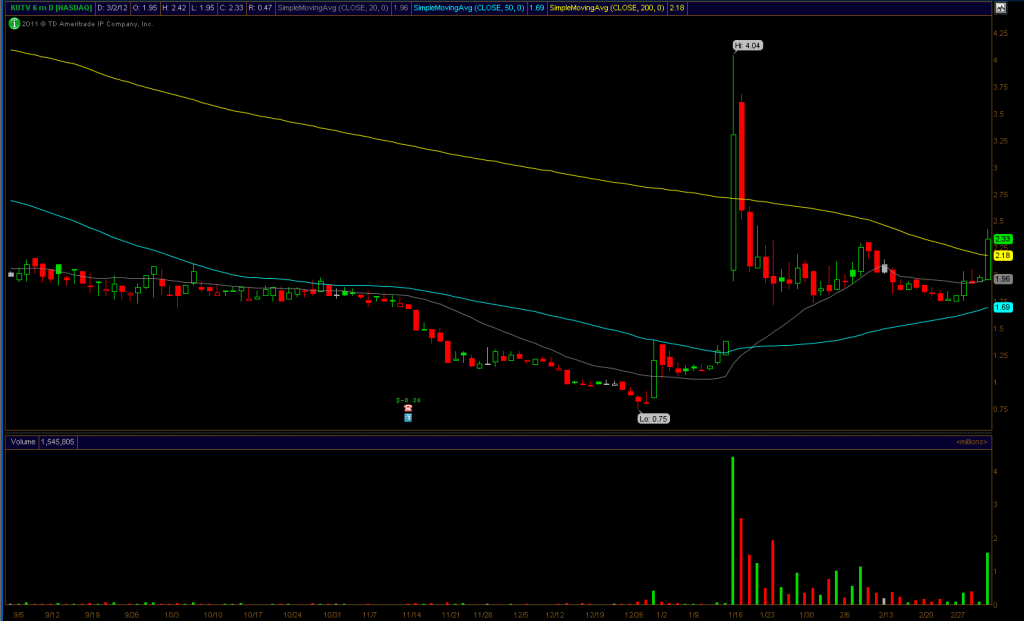1024x621 pixels.
Task: Select the Hi: 4.04 price bubble
Action: [x=748, y=45]
